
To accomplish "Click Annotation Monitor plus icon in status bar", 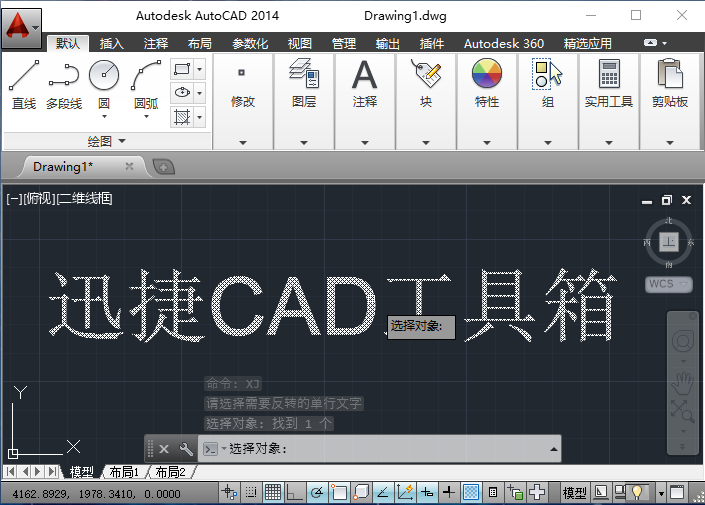I will 537,493.
